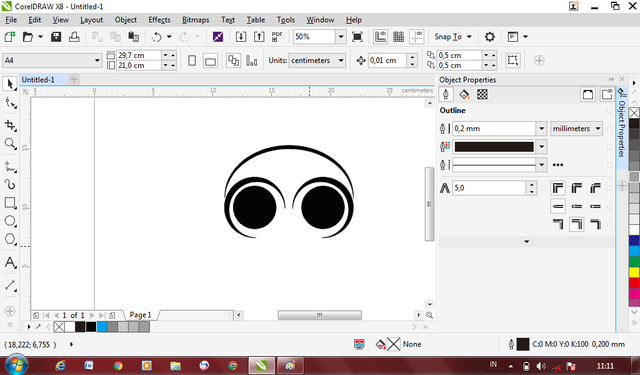Select the Parallel Dimension tool

click(10, 285)
